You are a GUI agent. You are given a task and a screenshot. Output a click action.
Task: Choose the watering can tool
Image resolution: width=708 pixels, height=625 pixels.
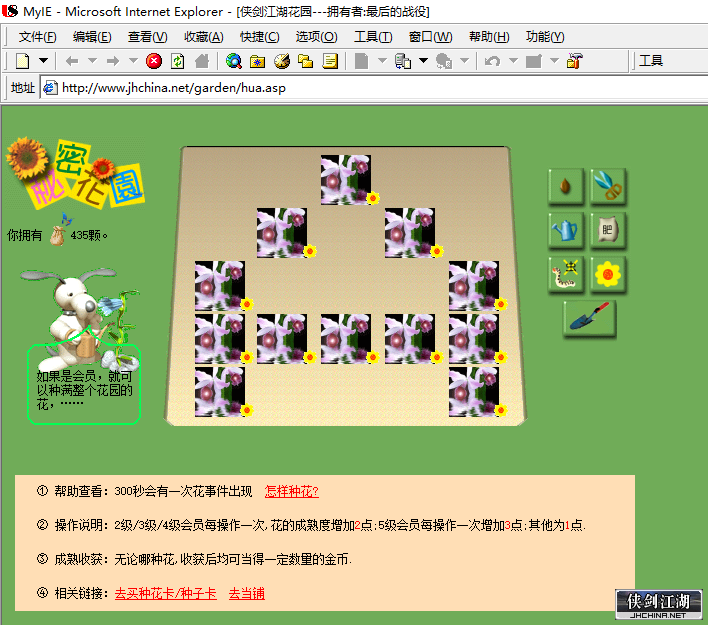(566, 230)
